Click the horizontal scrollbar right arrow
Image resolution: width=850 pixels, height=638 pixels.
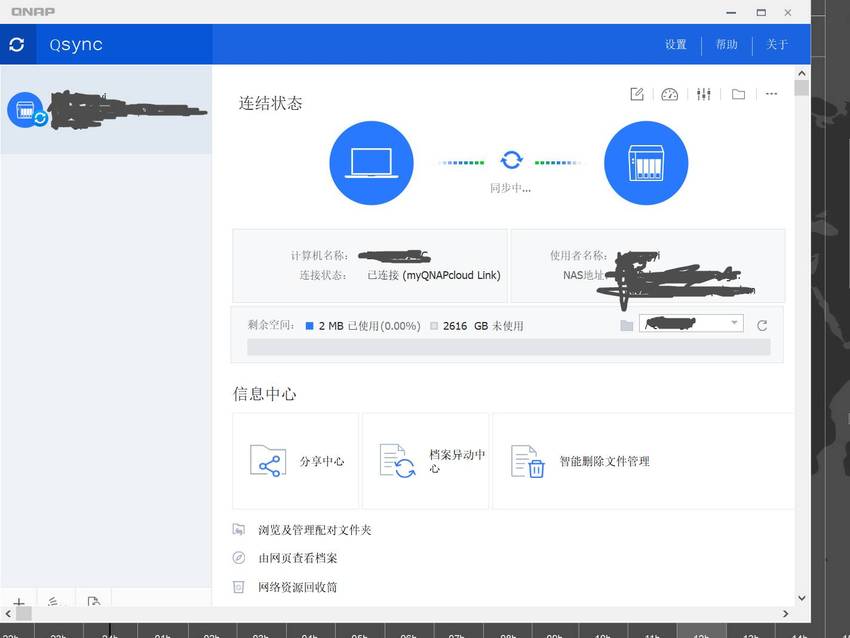pyautogui.click(x=785, y=614)
